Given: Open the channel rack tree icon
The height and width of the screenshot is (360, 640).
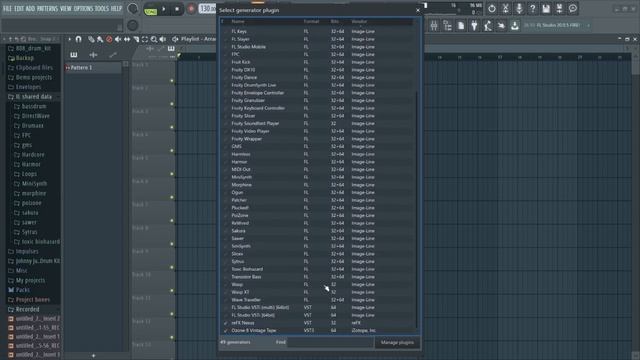Looking at the screenshot, I should 447,26.
